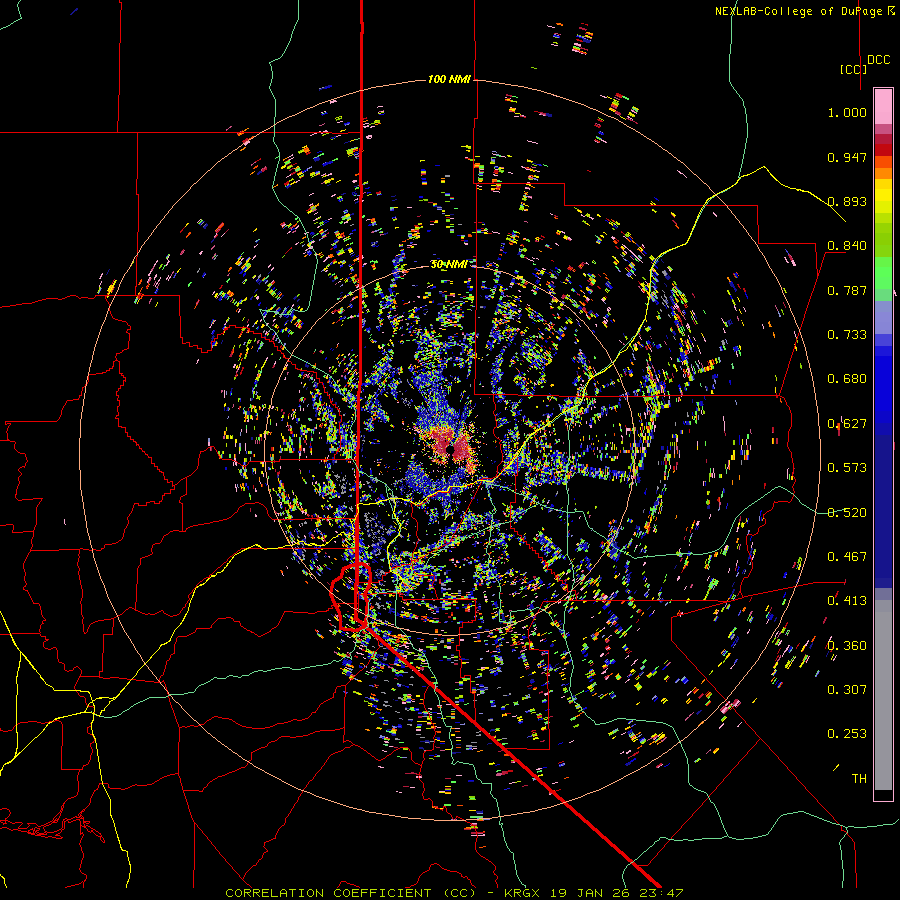900x900 pixels.
Task: Select the DCC product label
Action: click(x=879, y=60)
